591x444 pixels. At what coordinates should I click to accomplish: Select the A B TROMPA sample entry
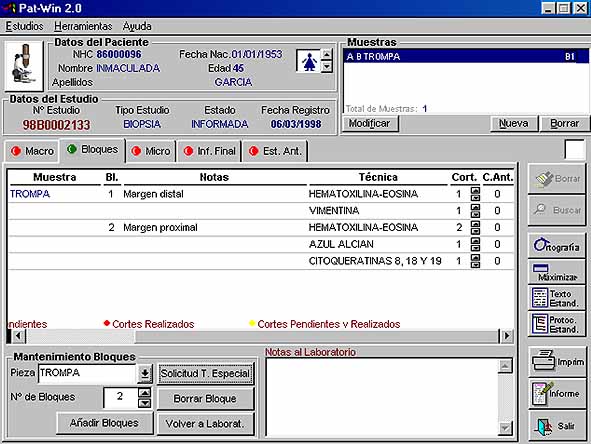[465, 57]
